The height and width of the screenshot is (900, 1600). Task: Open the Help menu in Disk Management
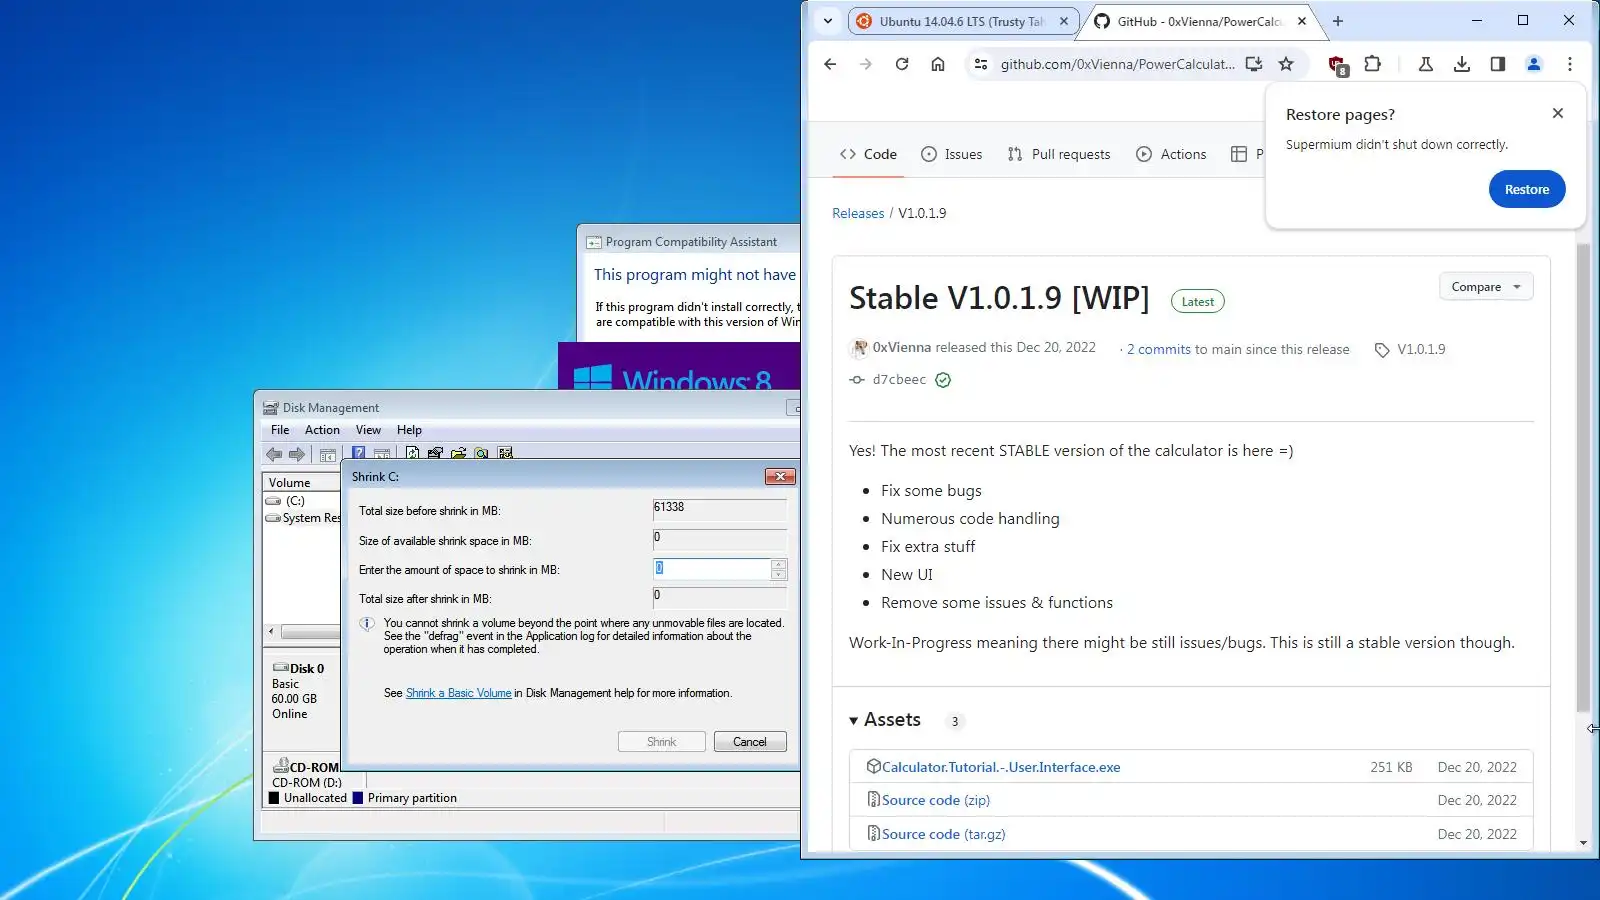(409, 430)
